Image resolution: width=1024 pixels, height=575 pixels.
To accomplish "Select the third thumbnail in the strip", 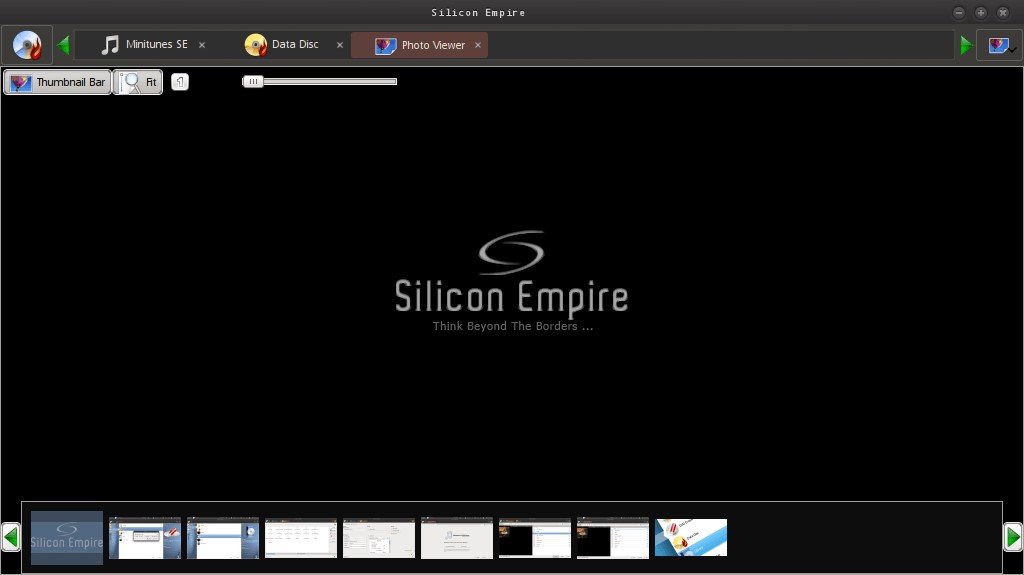I will point(223,538).
